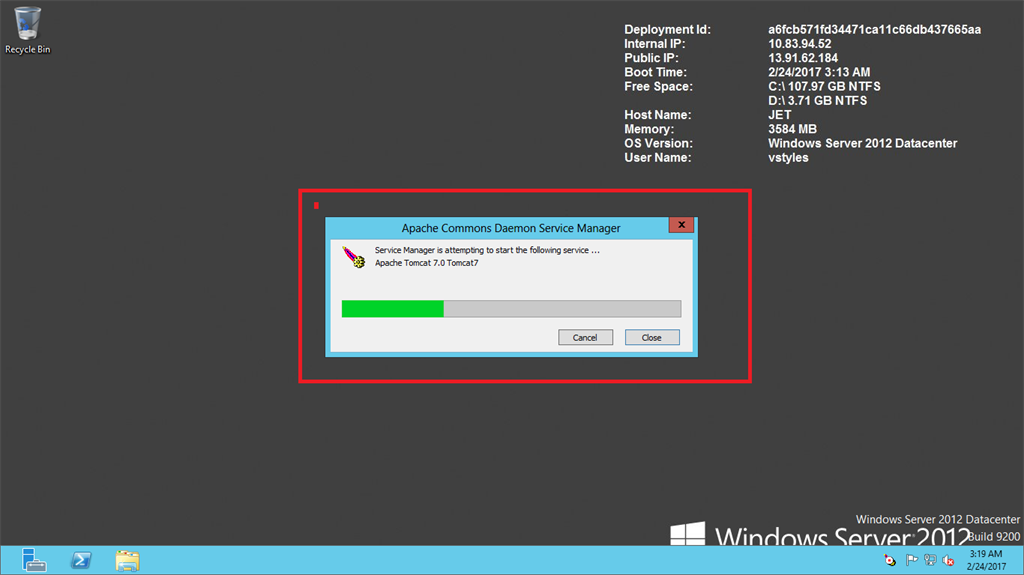Open the taskbar clock showing 3:19 AM
This screenshot has width=1024, height=575.
pos(986,560)
